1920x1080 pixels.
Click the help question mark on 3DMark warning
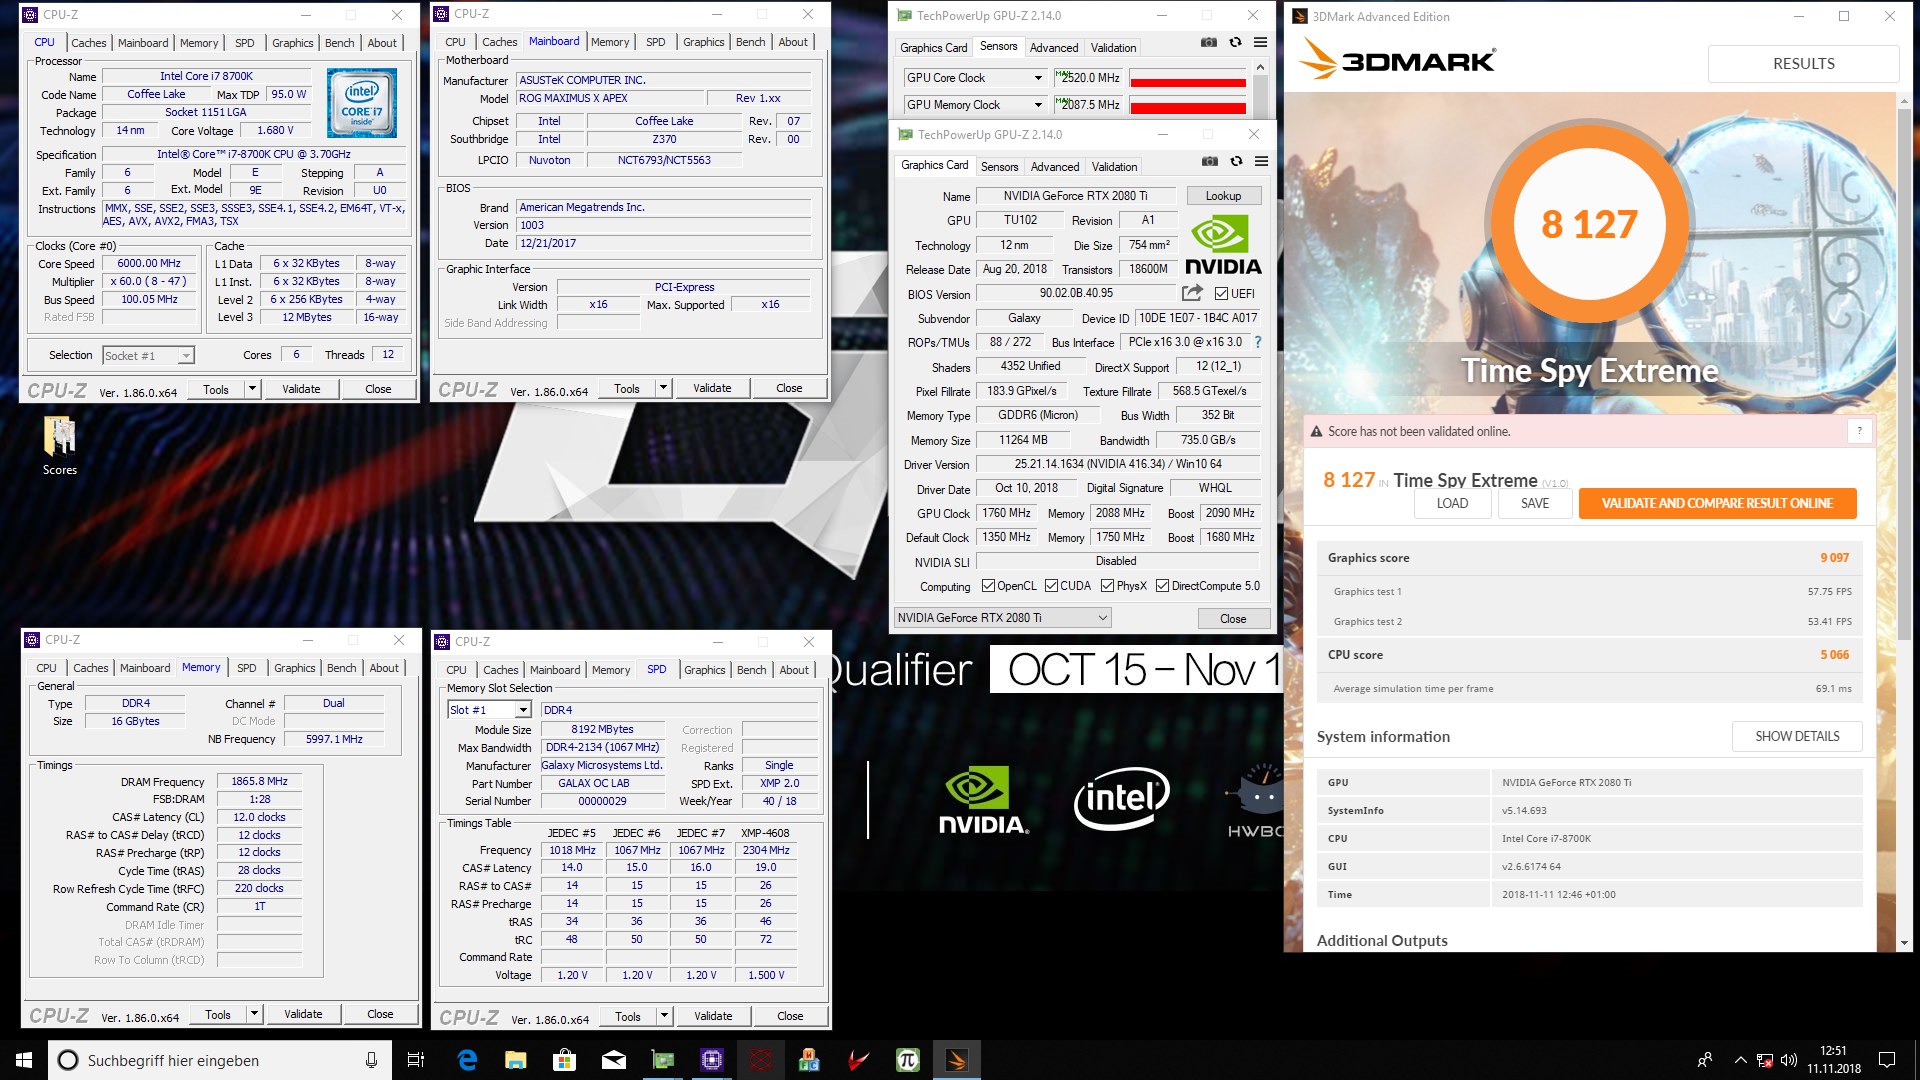[1859, 431]
